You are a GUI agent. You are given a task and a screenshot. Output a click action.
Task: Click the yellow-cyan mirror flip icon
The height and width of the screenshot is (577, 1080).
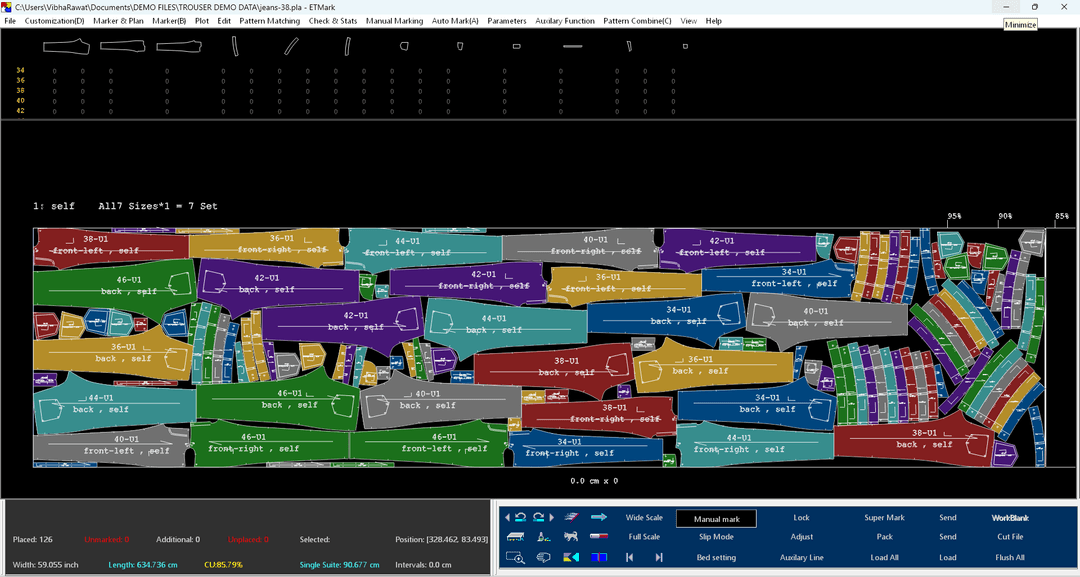573,557
